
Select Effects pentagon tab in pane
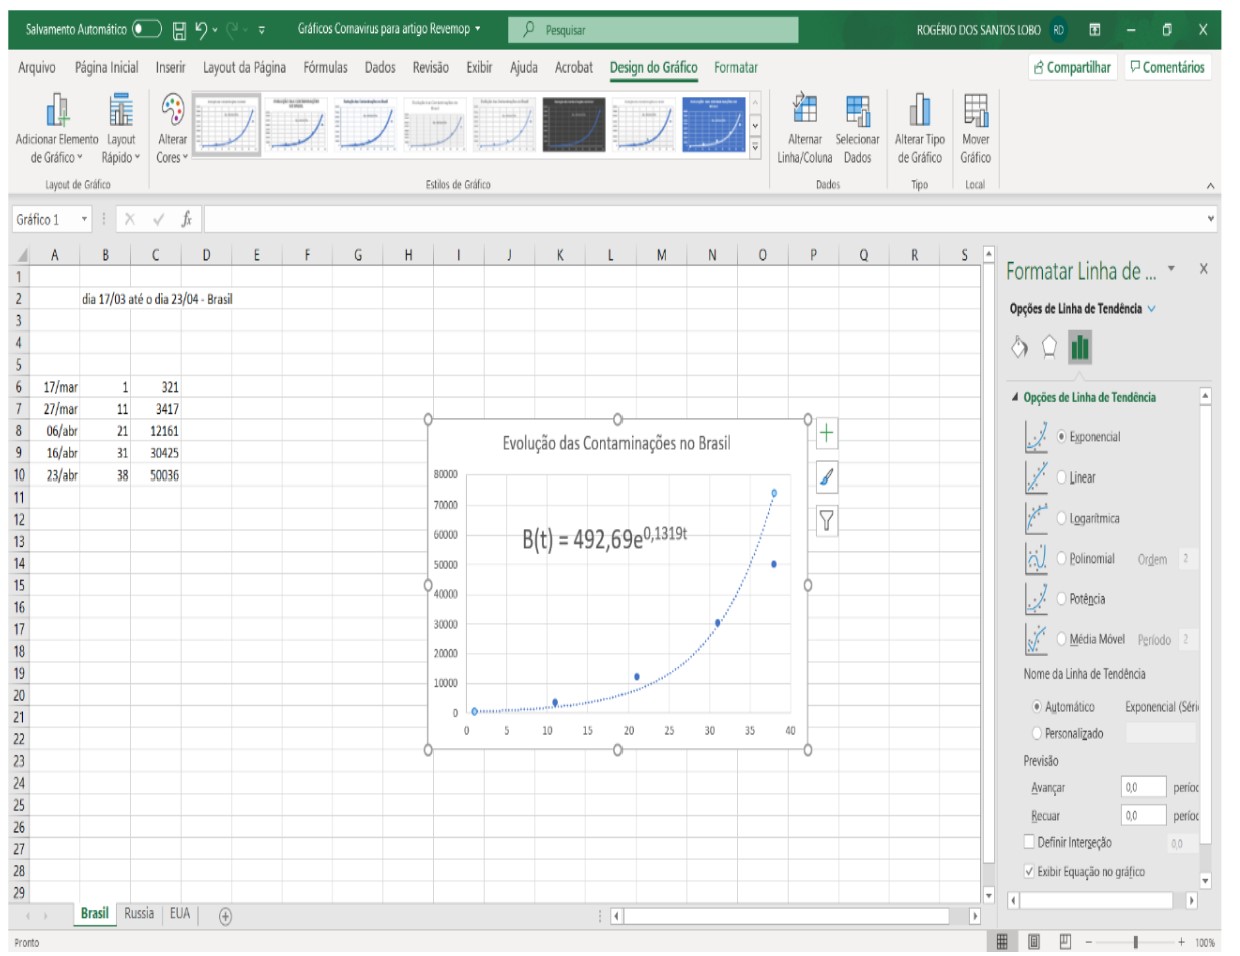(1049, 347)
